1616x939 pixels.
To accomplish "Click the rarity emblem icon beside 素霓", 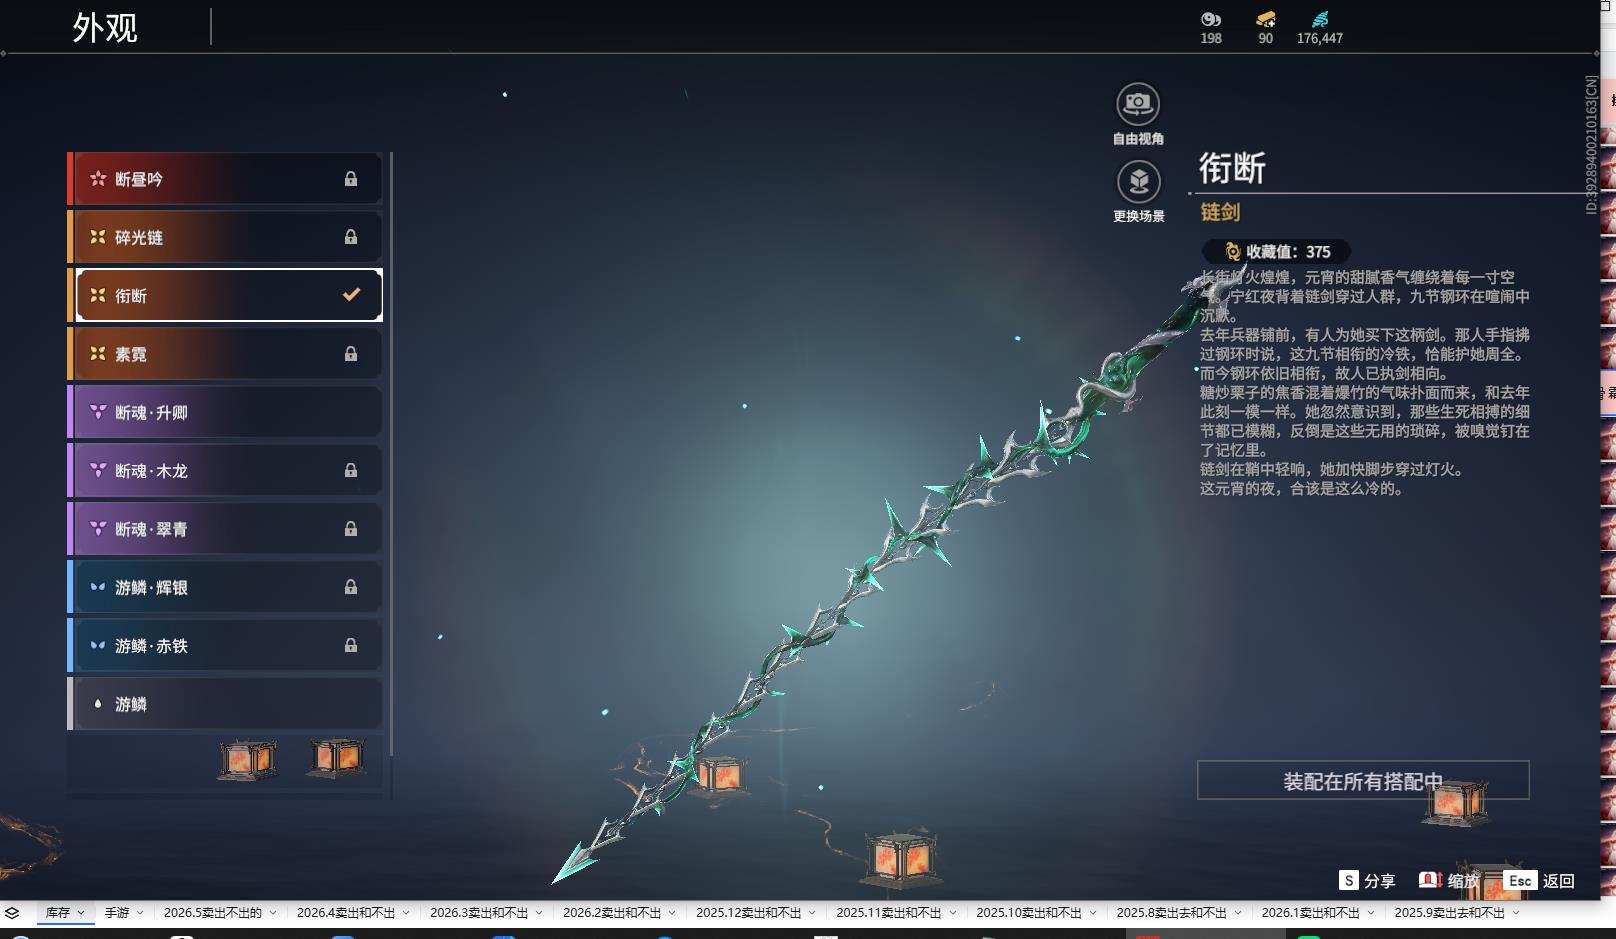I will [x=98, y=354].
